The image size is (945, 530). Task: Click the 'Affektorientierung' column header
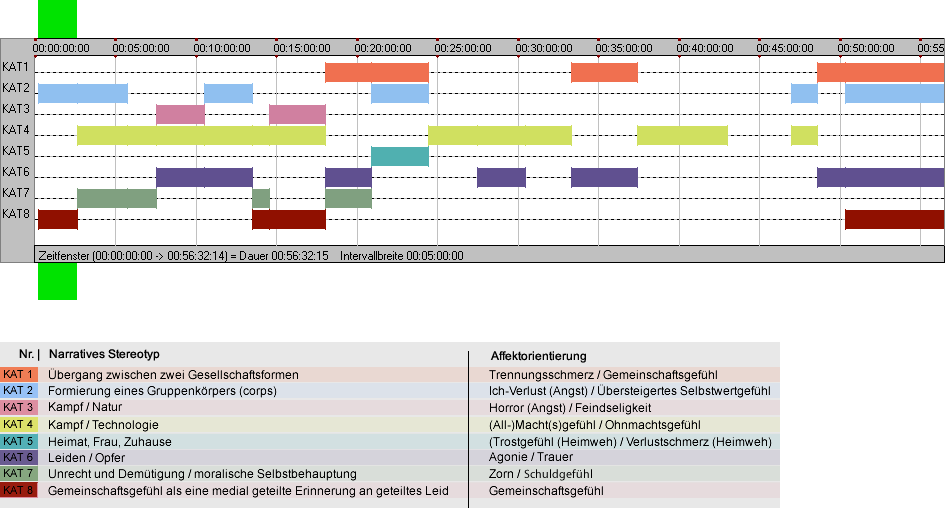click(538, 356)
